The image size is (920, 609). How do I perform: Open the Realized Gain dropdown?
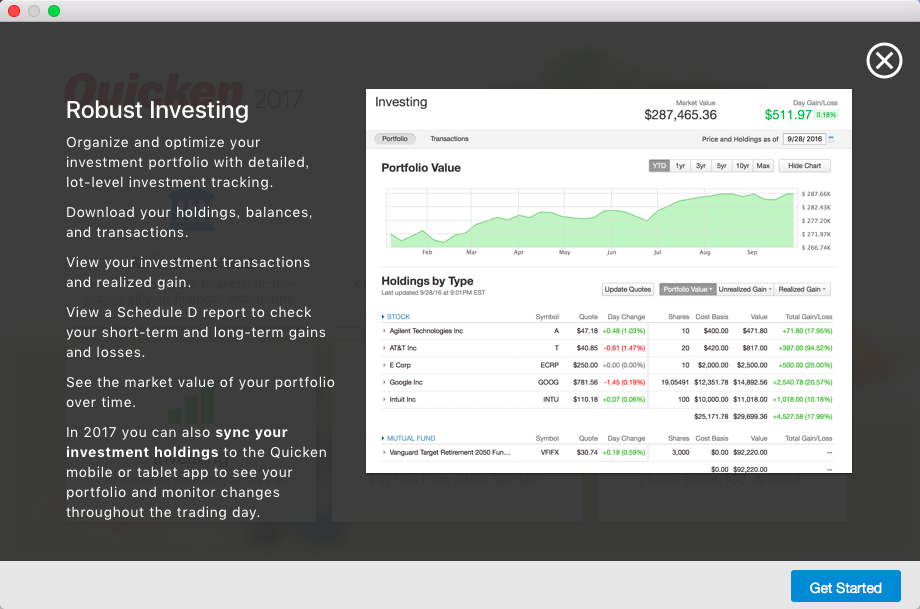tap(801, 289)
